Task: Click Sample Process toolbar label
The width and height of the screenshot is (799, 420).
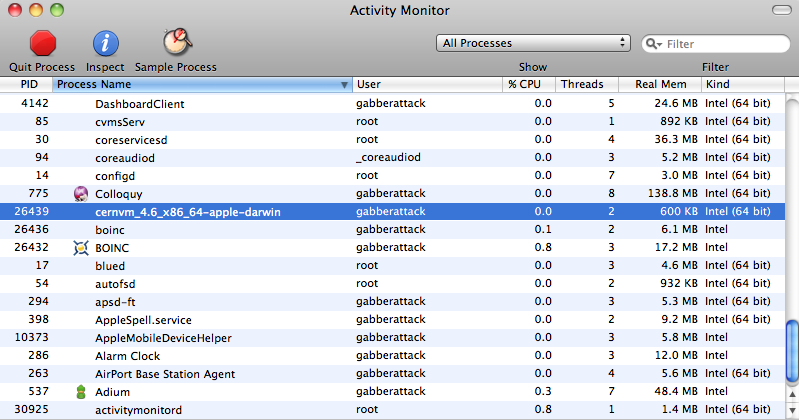Action: pyautogui.click(x=176, y=67)
